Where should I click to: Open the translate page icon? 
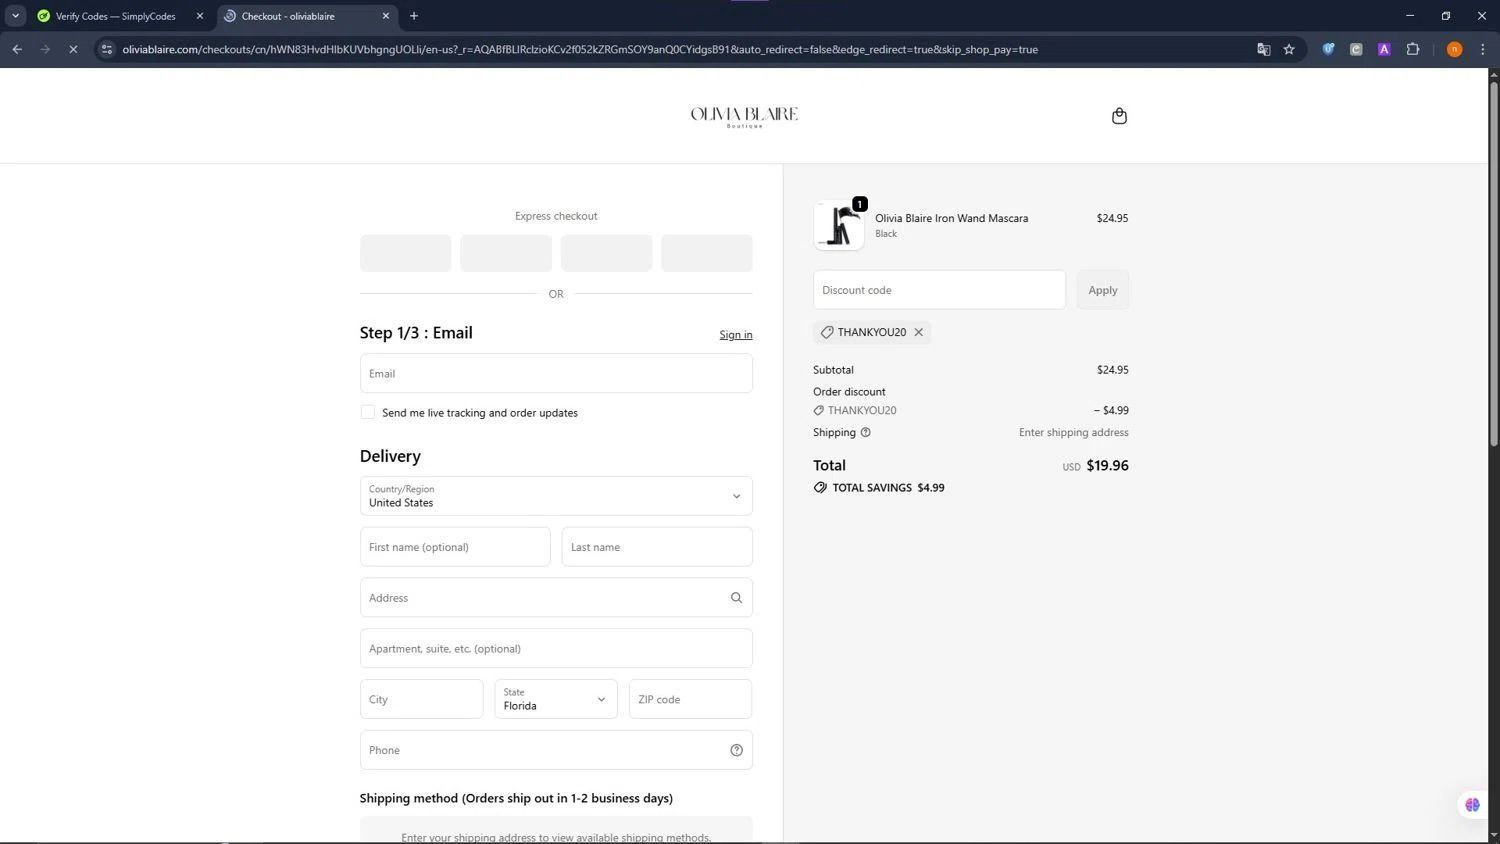(x=1264, y=49)
